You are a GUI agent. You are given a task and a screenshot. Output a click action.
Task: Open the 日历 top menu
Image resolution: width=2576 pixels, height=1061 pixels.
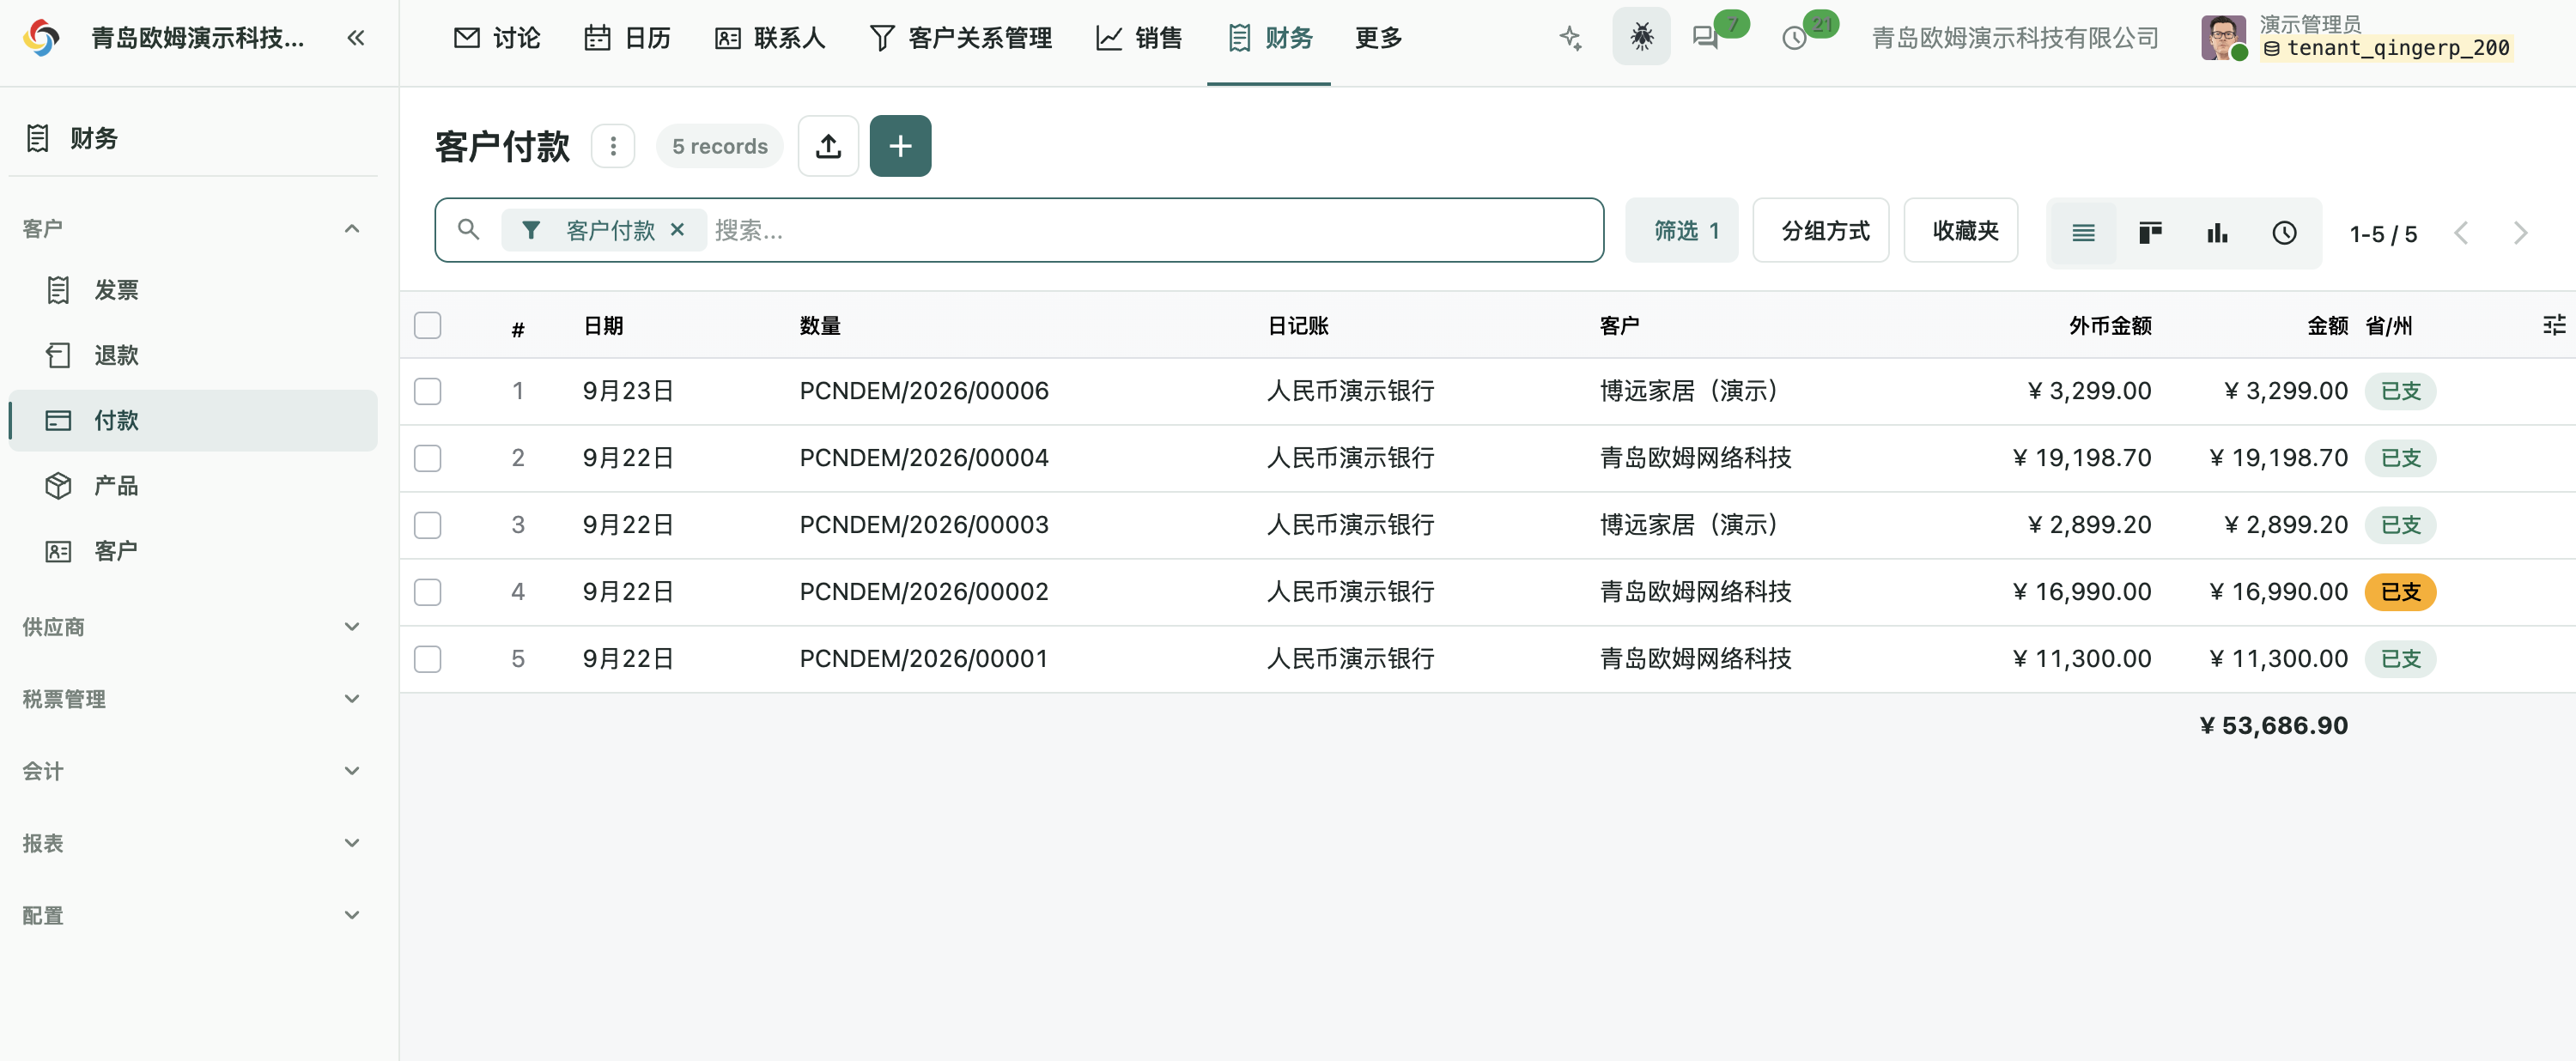(x=627, y=38)
